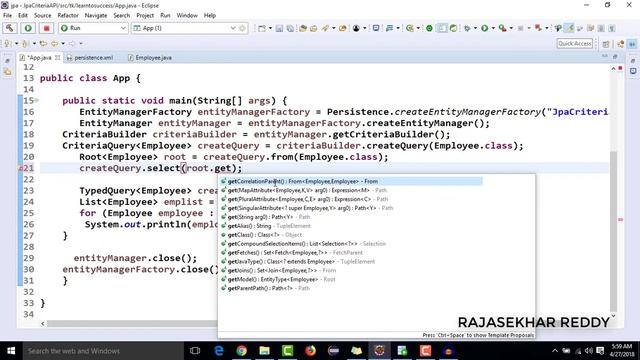
Task: Click the Save All icon
Action: point(290,28)
